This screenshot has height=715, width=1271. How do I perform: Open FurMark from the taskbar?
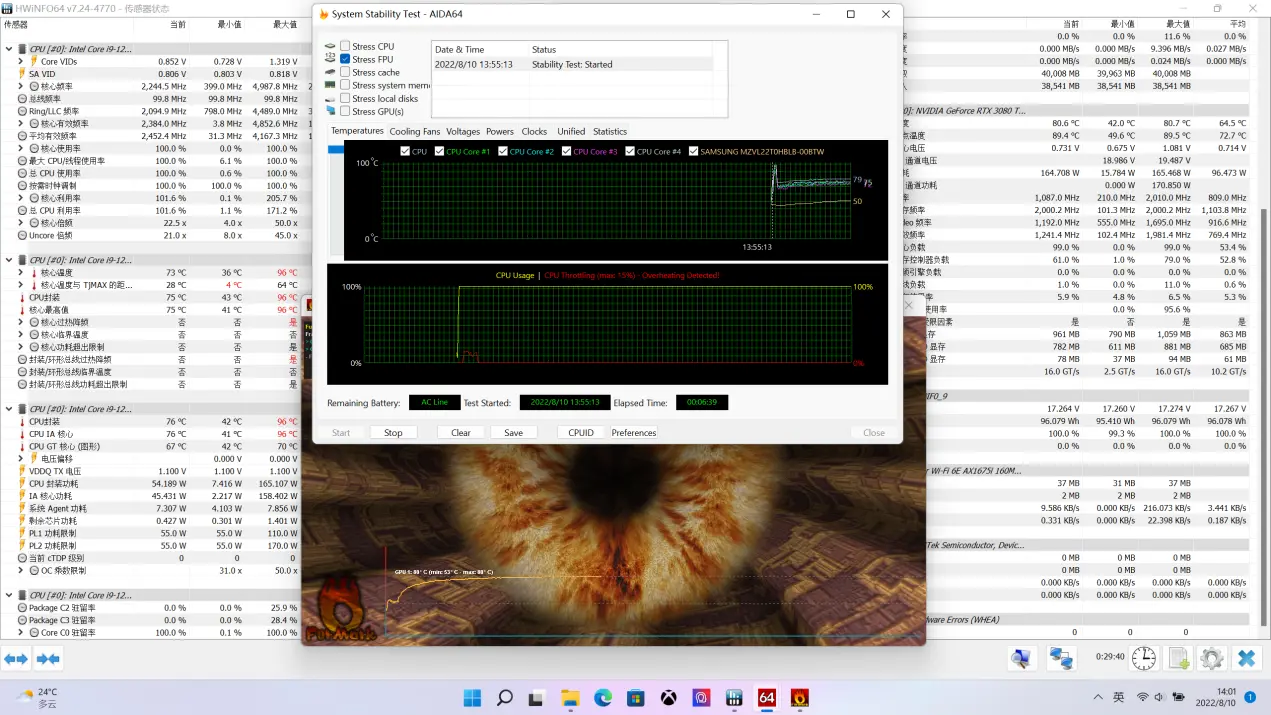[800, 697]
